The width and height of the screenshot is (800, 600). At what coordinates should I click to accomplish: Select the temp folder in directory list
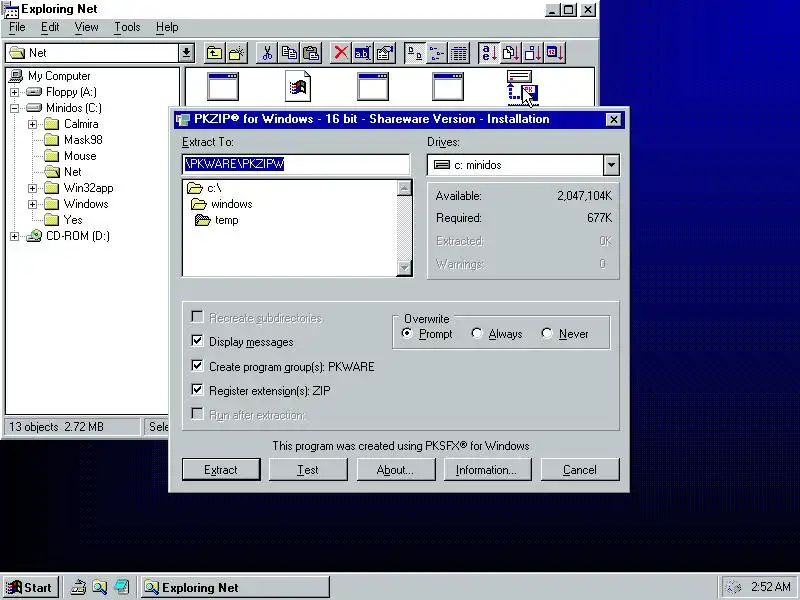(217, 220)
